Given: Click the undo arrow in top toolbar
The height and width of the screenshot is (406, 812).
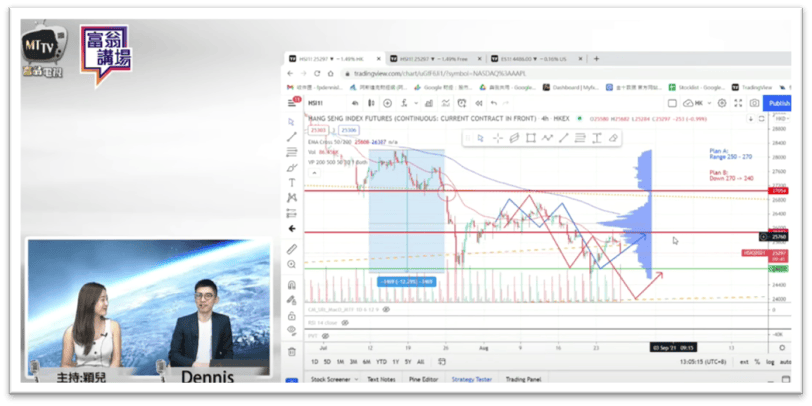Looking at the screenshot, I should [494, 103].
